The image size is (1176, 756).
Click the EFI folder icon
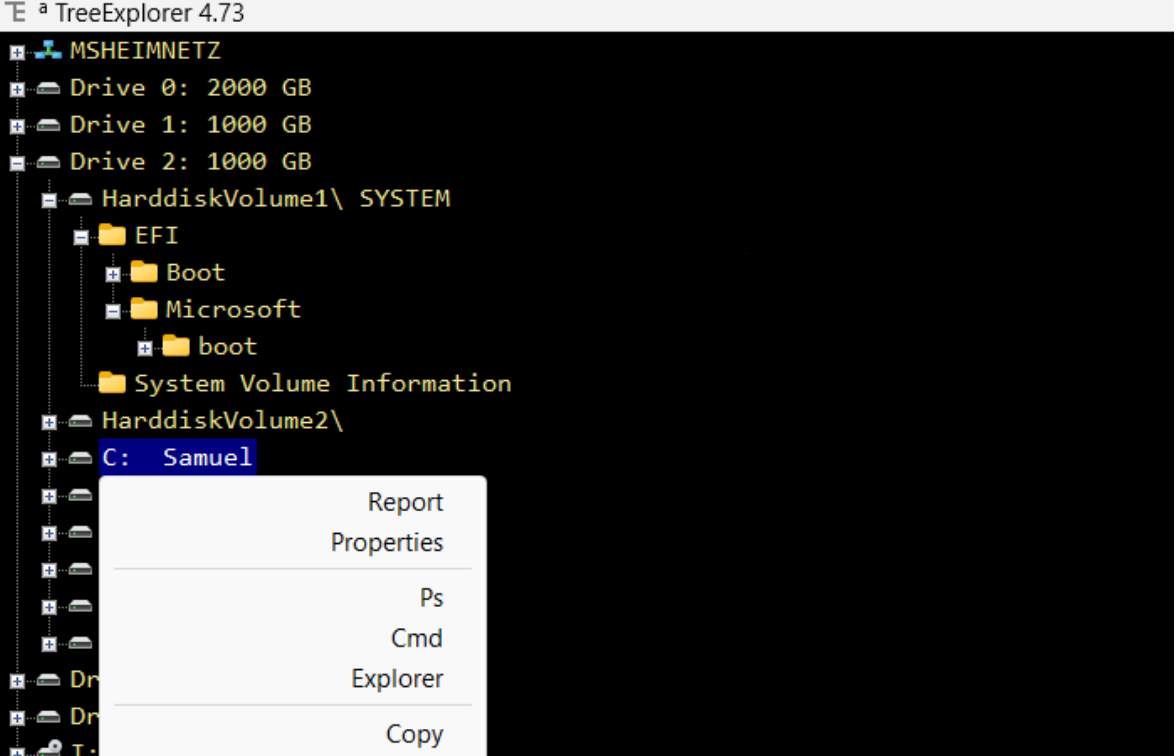[x=110, y=234]
